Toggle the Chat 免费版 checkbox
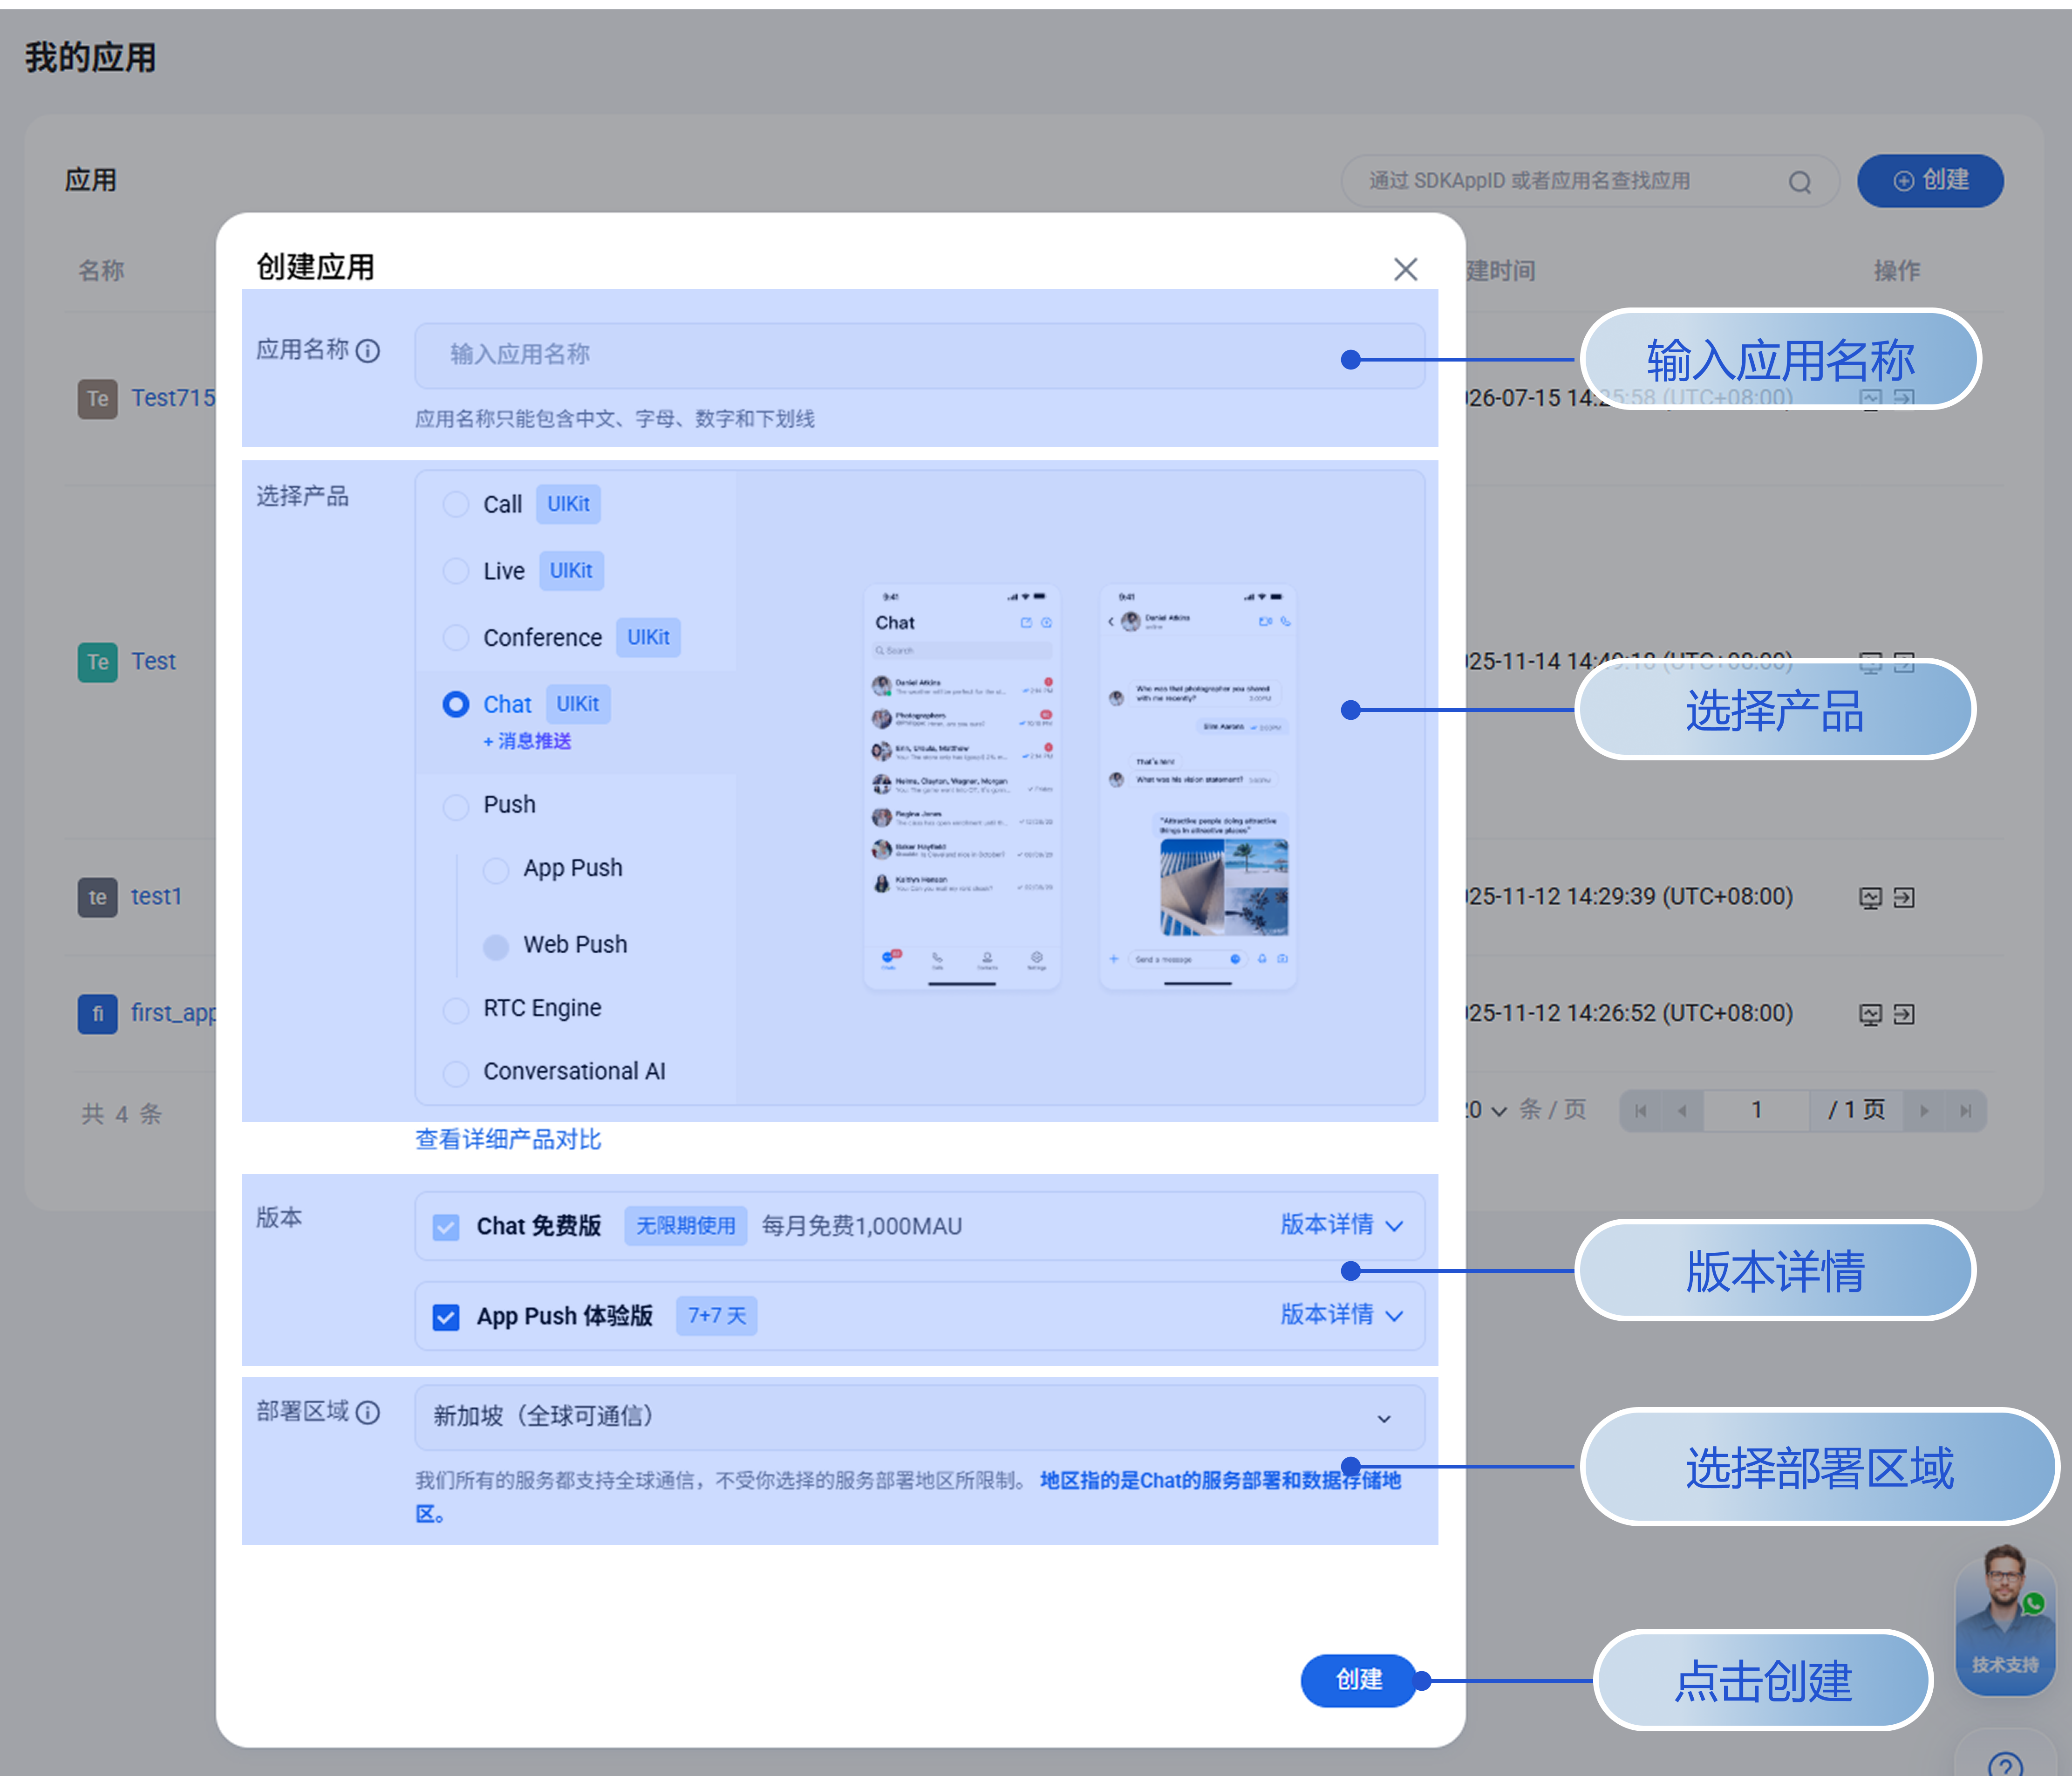 (446, 1227)
